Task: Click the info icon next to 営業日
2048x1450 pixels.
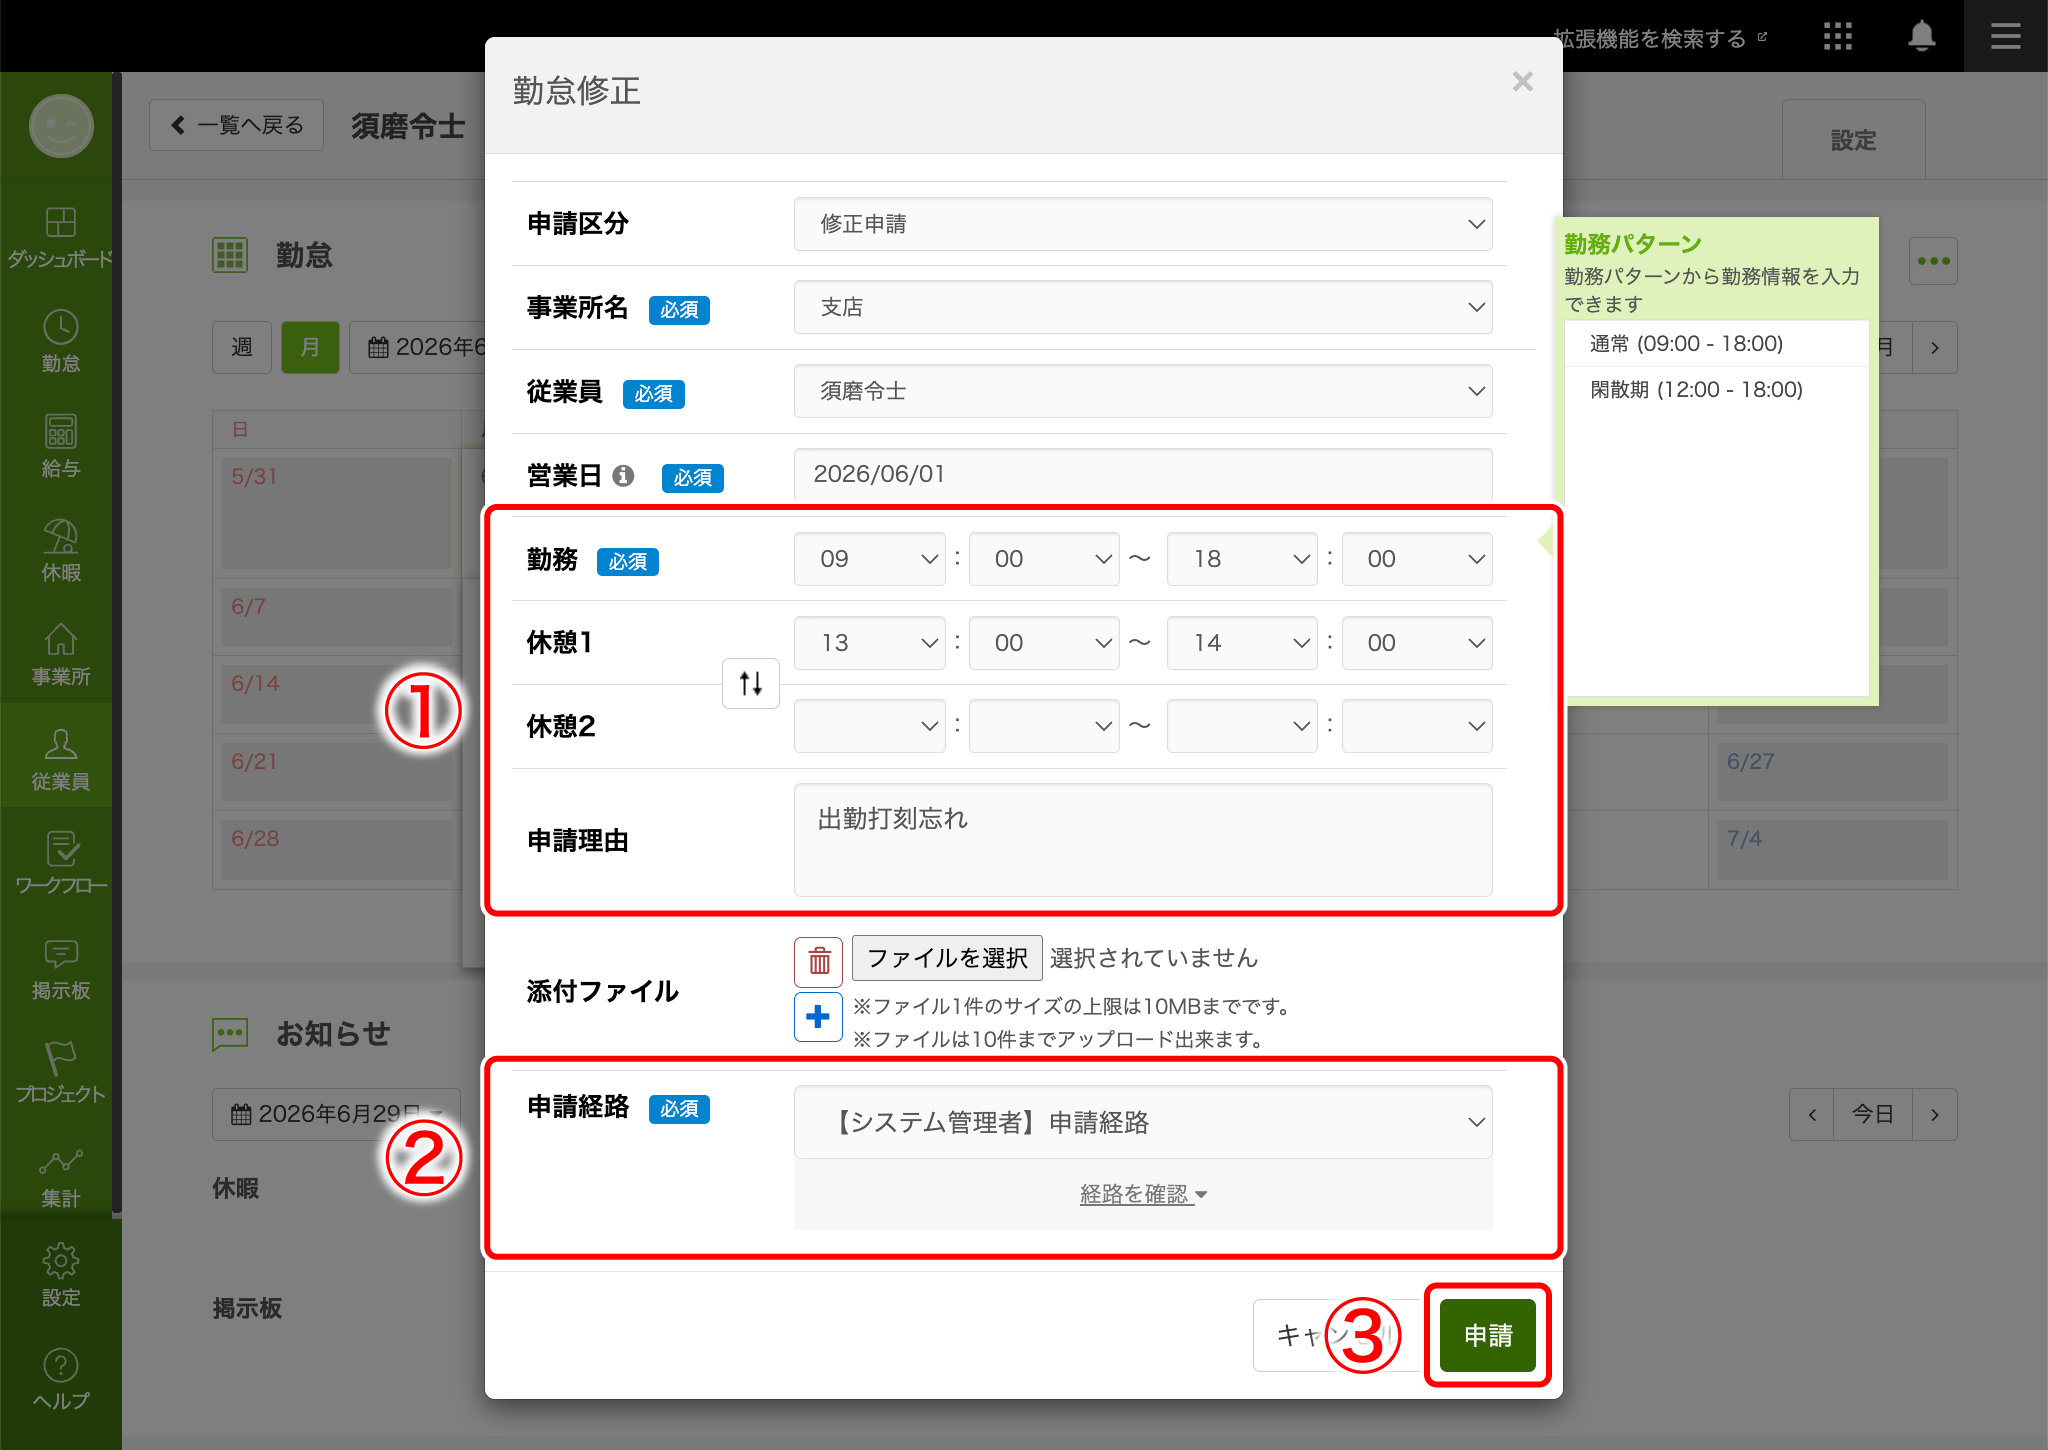Action: (623, 476)
